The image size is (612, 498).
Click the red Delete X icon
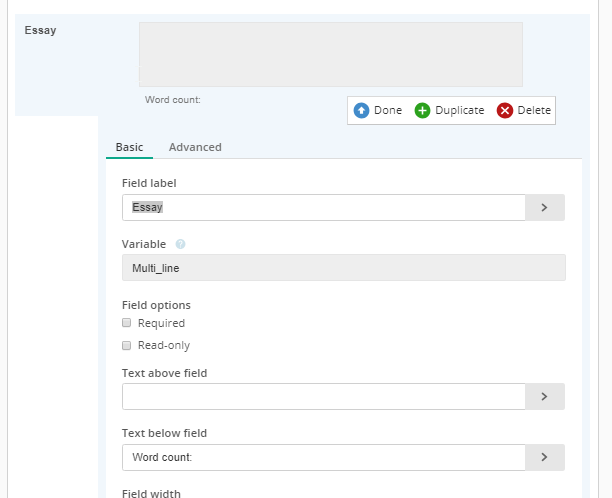[x=504, y=110]
